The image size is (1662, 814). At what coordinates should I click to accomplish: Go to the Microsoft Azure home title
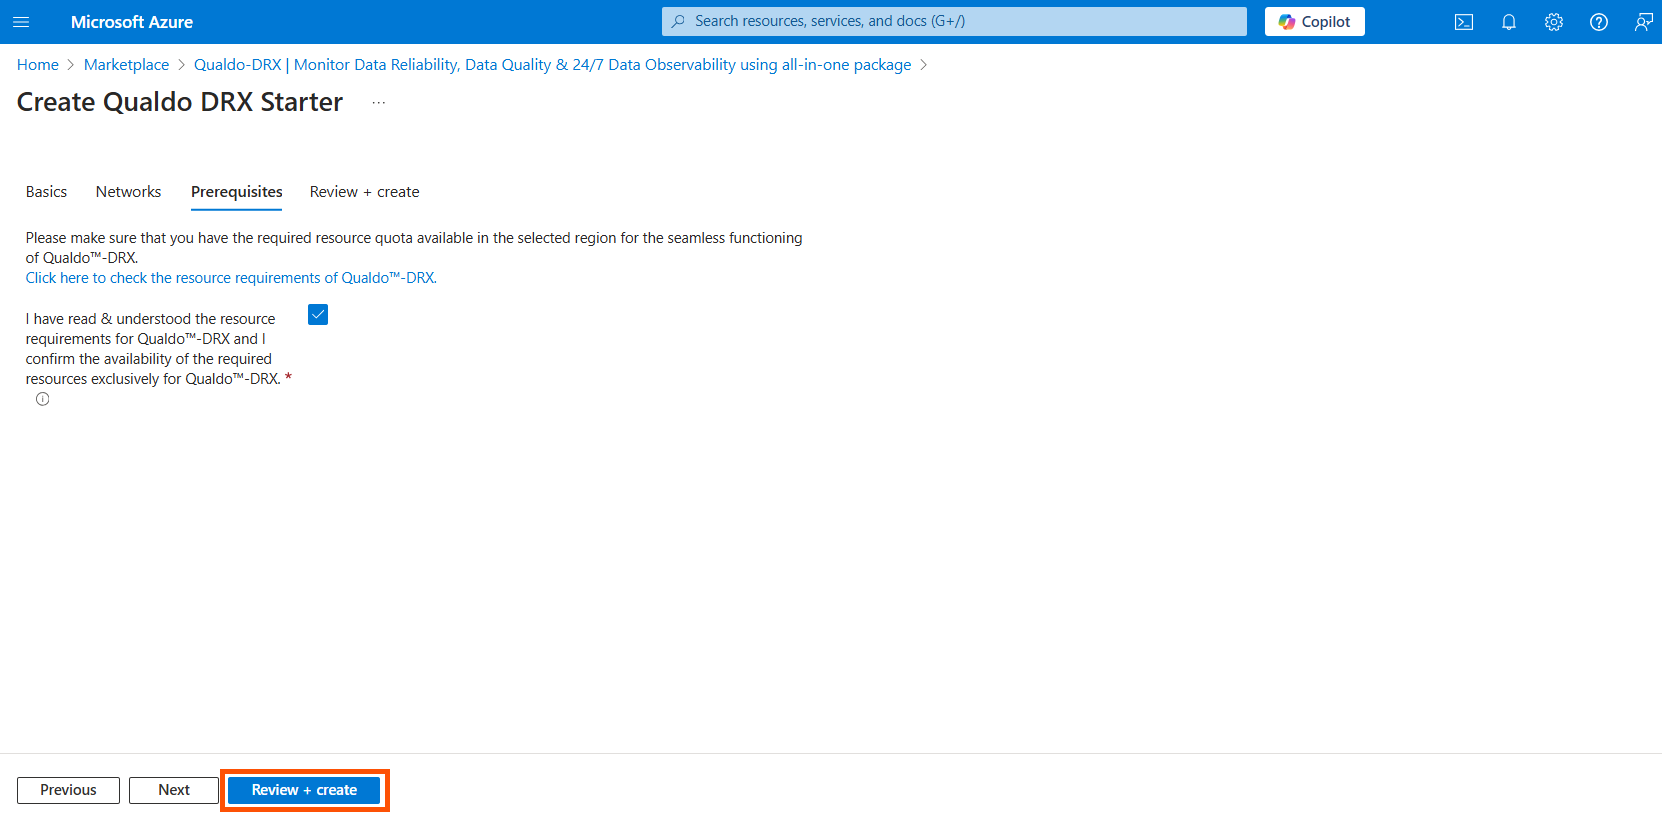tap(132, 22)
